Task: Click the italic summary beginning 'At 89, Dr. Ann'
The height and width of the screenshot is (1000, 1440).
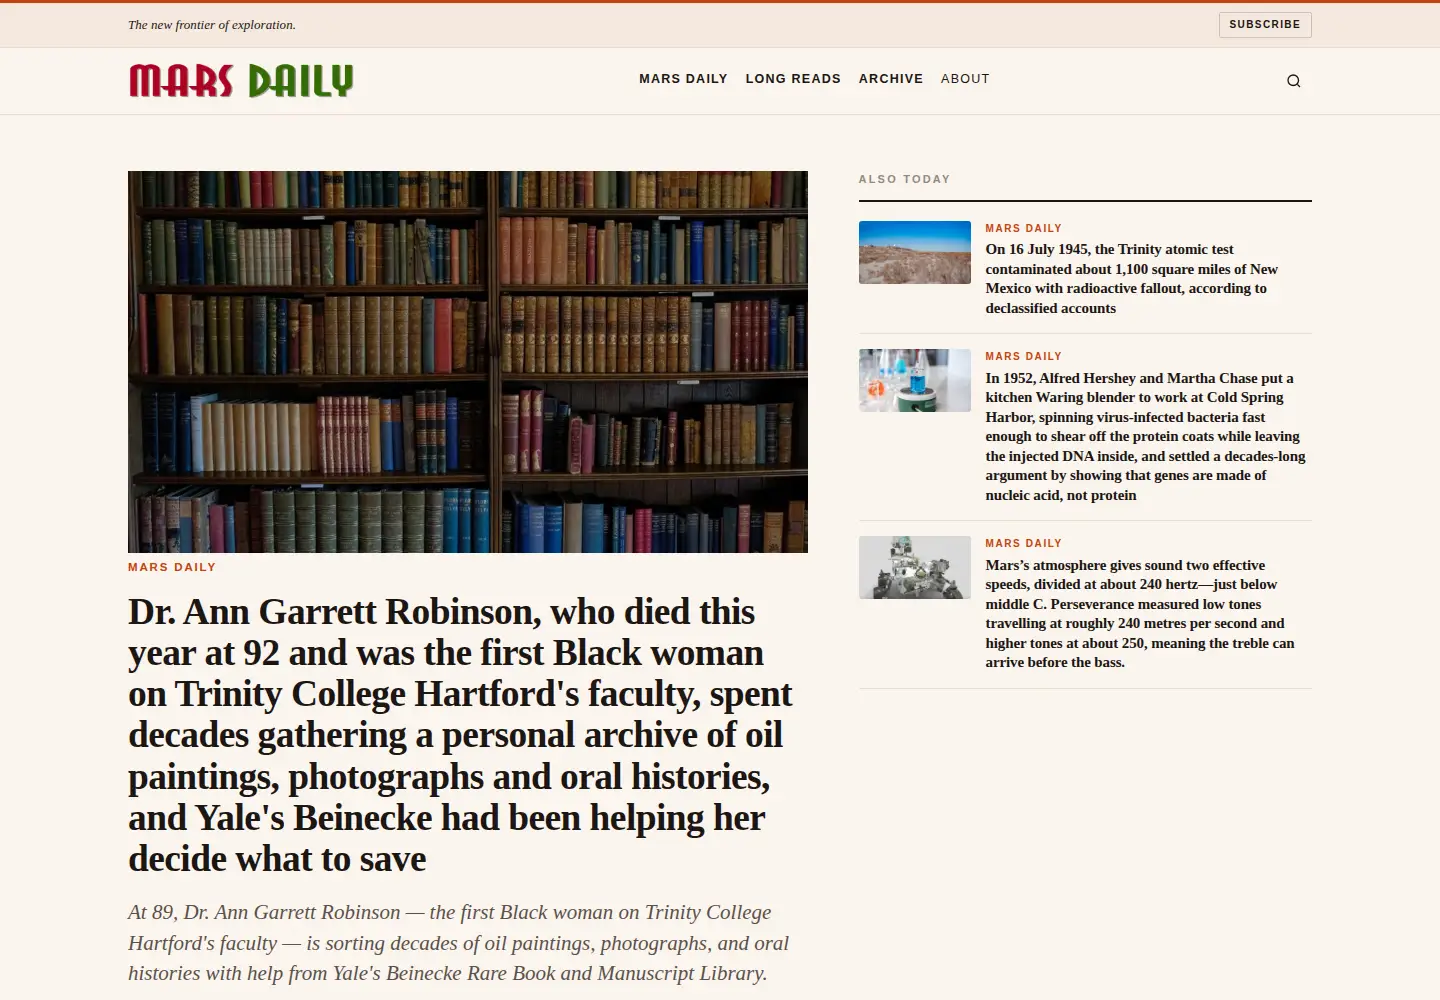Action: click(459, 943)
